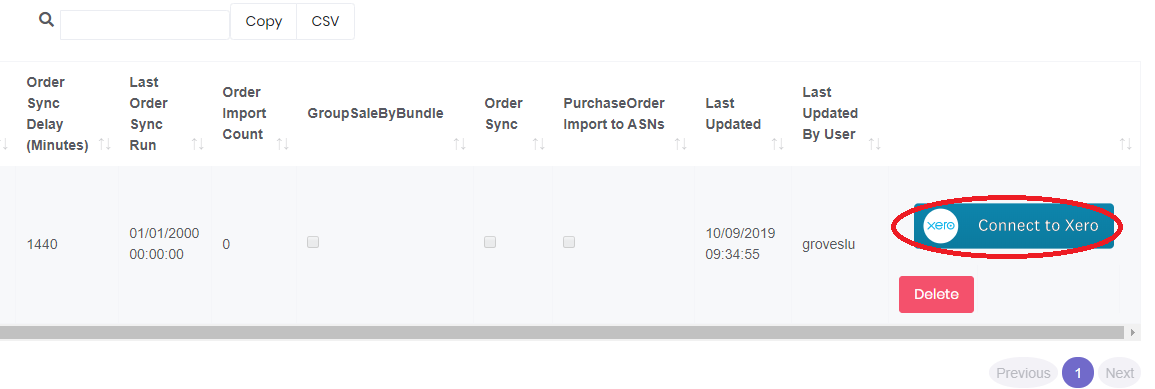
Task: Check PurchaseOrder Import to ASNs box
Action: click(x=569, y=242)
